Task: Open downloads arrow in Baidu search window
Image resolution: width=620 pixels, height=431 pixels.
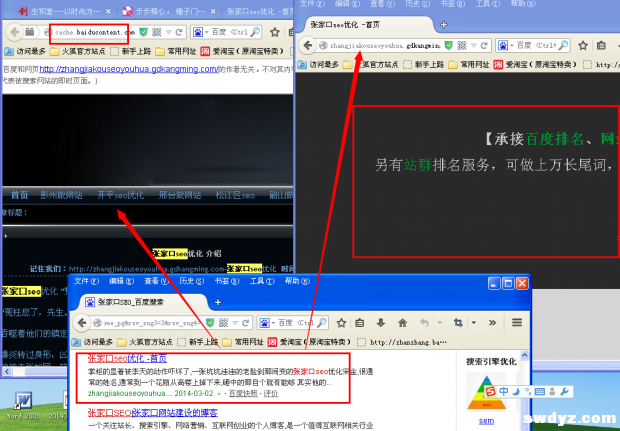Action: 381,323
